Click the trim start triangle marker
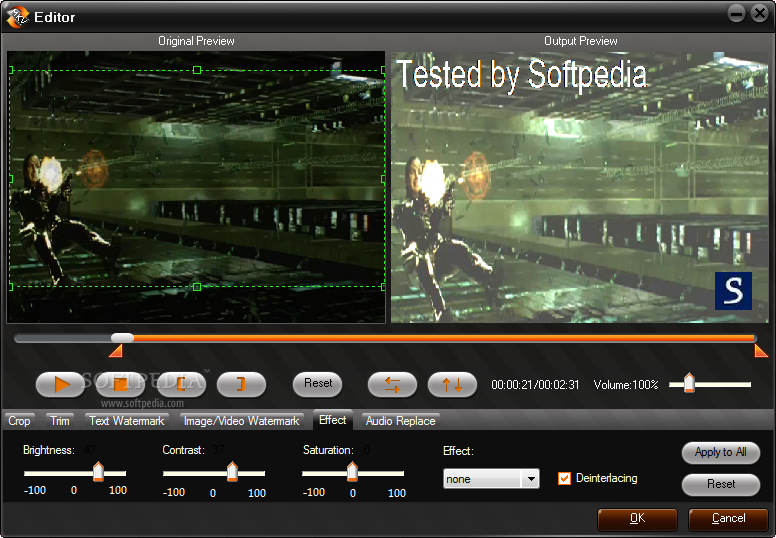 tap(116, 350)
